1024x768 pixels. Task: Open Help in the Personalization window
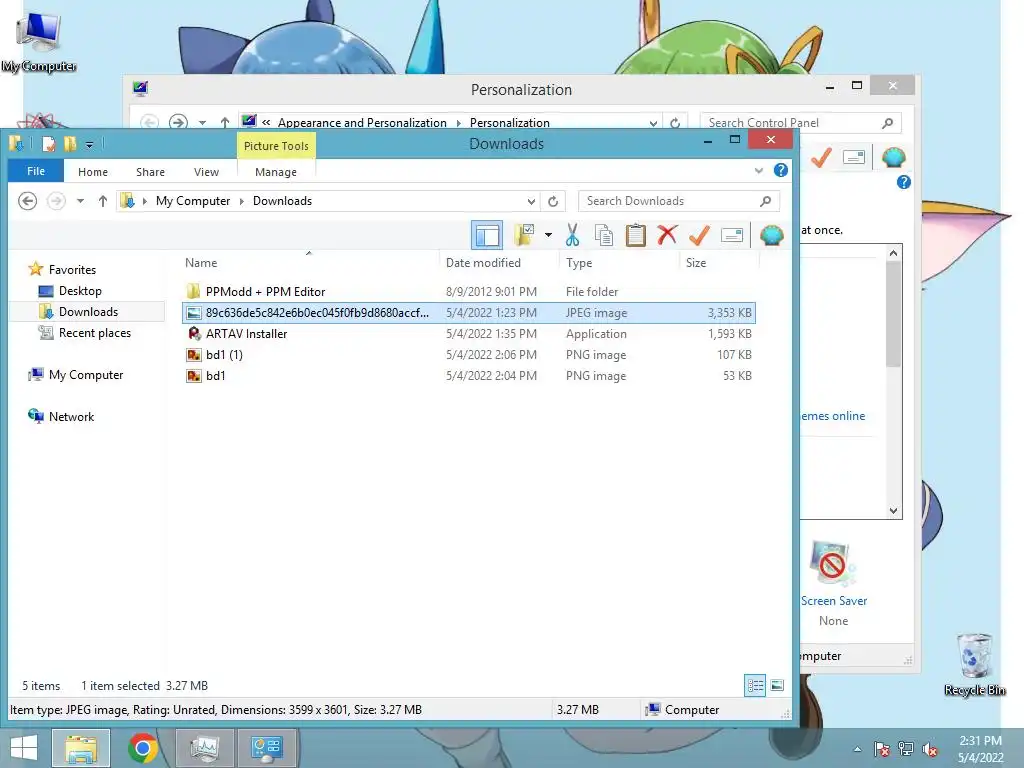(x=904, y=182)
